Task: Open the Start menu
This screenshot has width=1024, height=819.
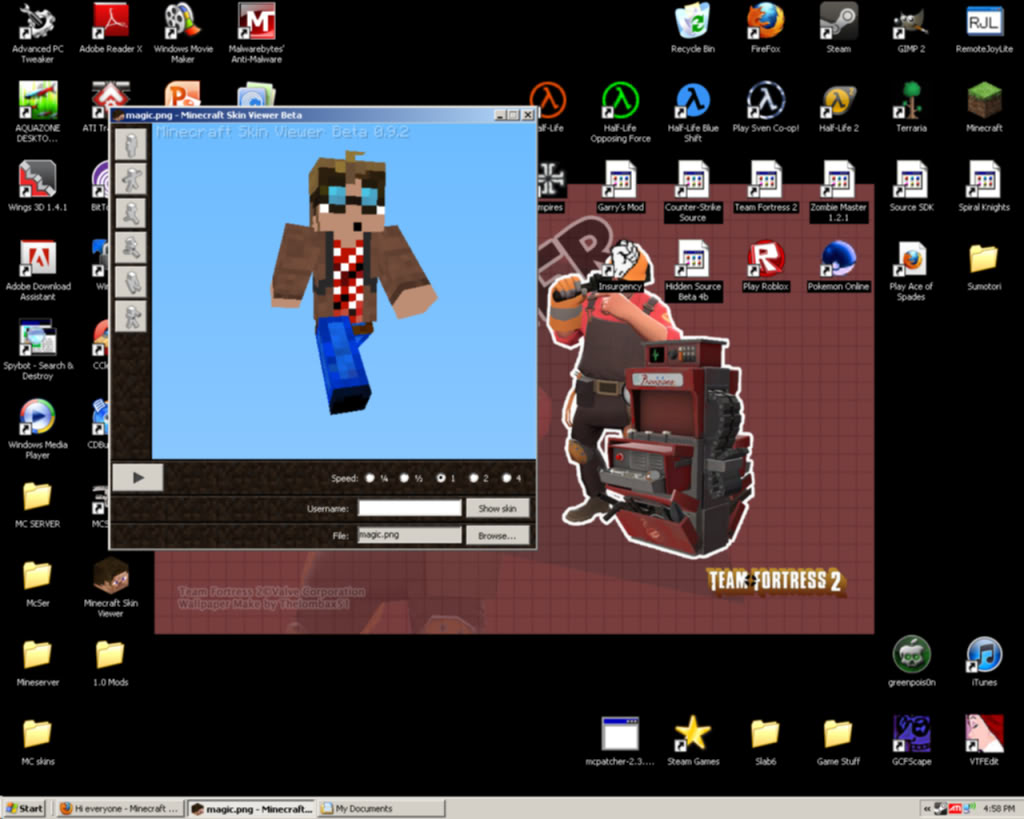Action: [25, 809]
